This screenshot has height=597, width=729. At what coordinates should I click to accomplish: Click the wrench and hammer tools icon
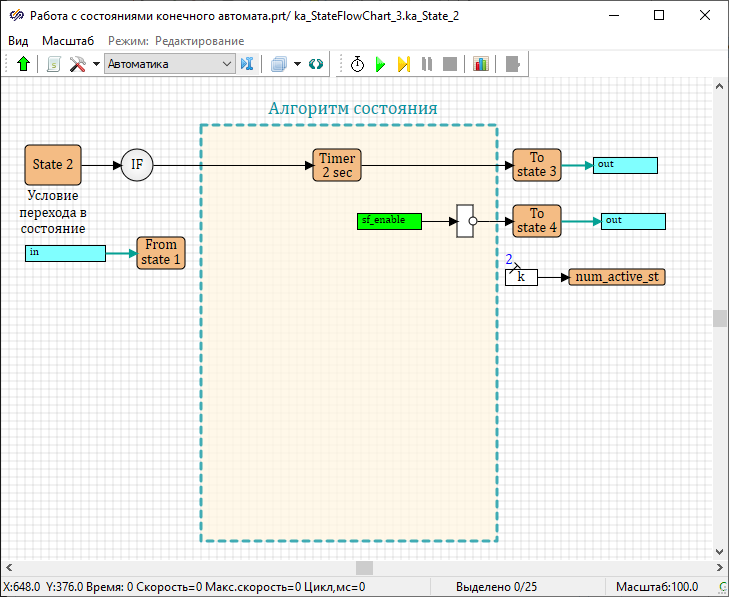point(78,64)
